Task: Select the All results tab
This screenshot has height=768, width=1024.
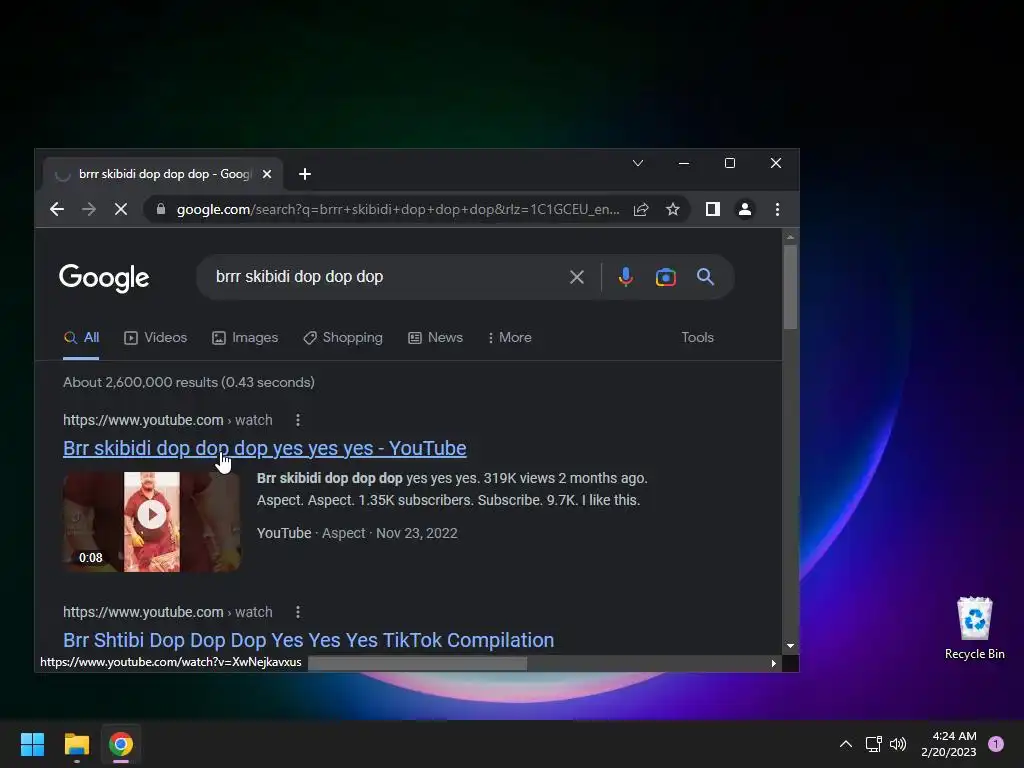Action: pyautogui.click(x=81, y=338)
